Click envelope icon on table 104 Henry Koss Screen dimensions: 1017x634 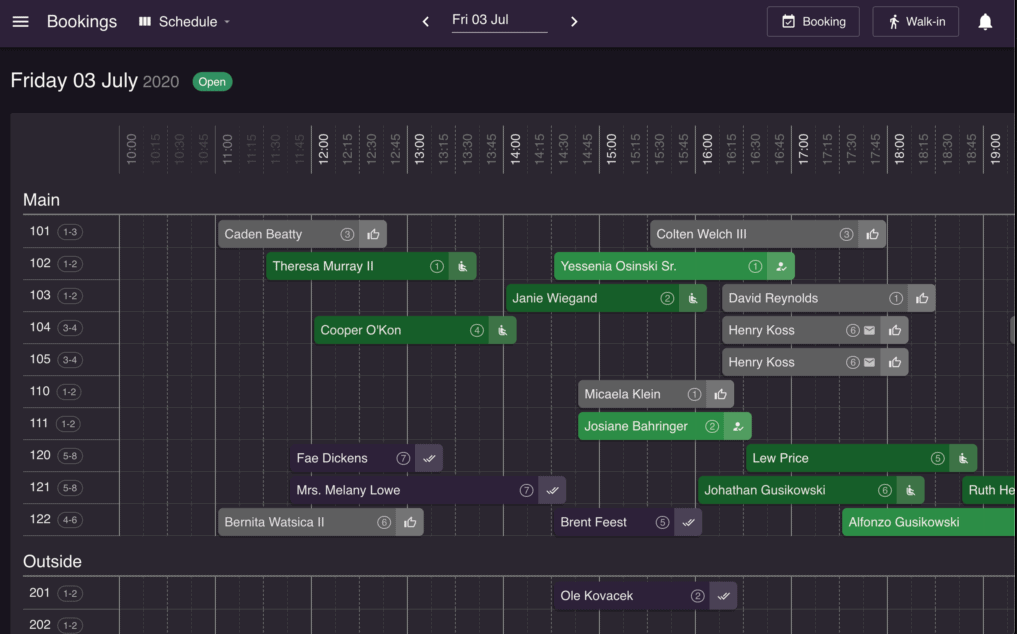click(x=869, y=330)
